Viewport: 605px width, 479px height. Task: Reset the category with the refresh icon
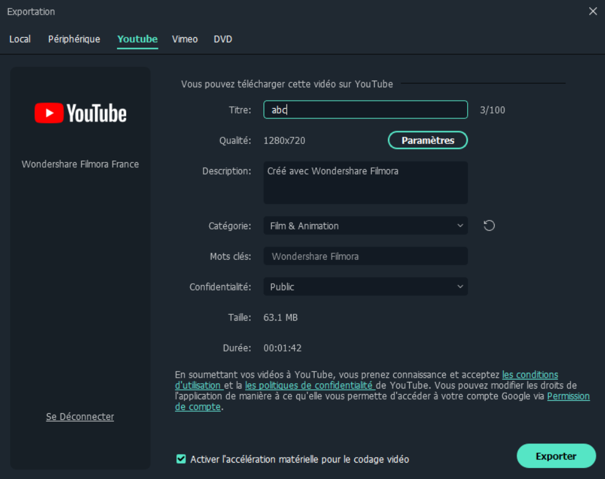[x=489, y=225]
